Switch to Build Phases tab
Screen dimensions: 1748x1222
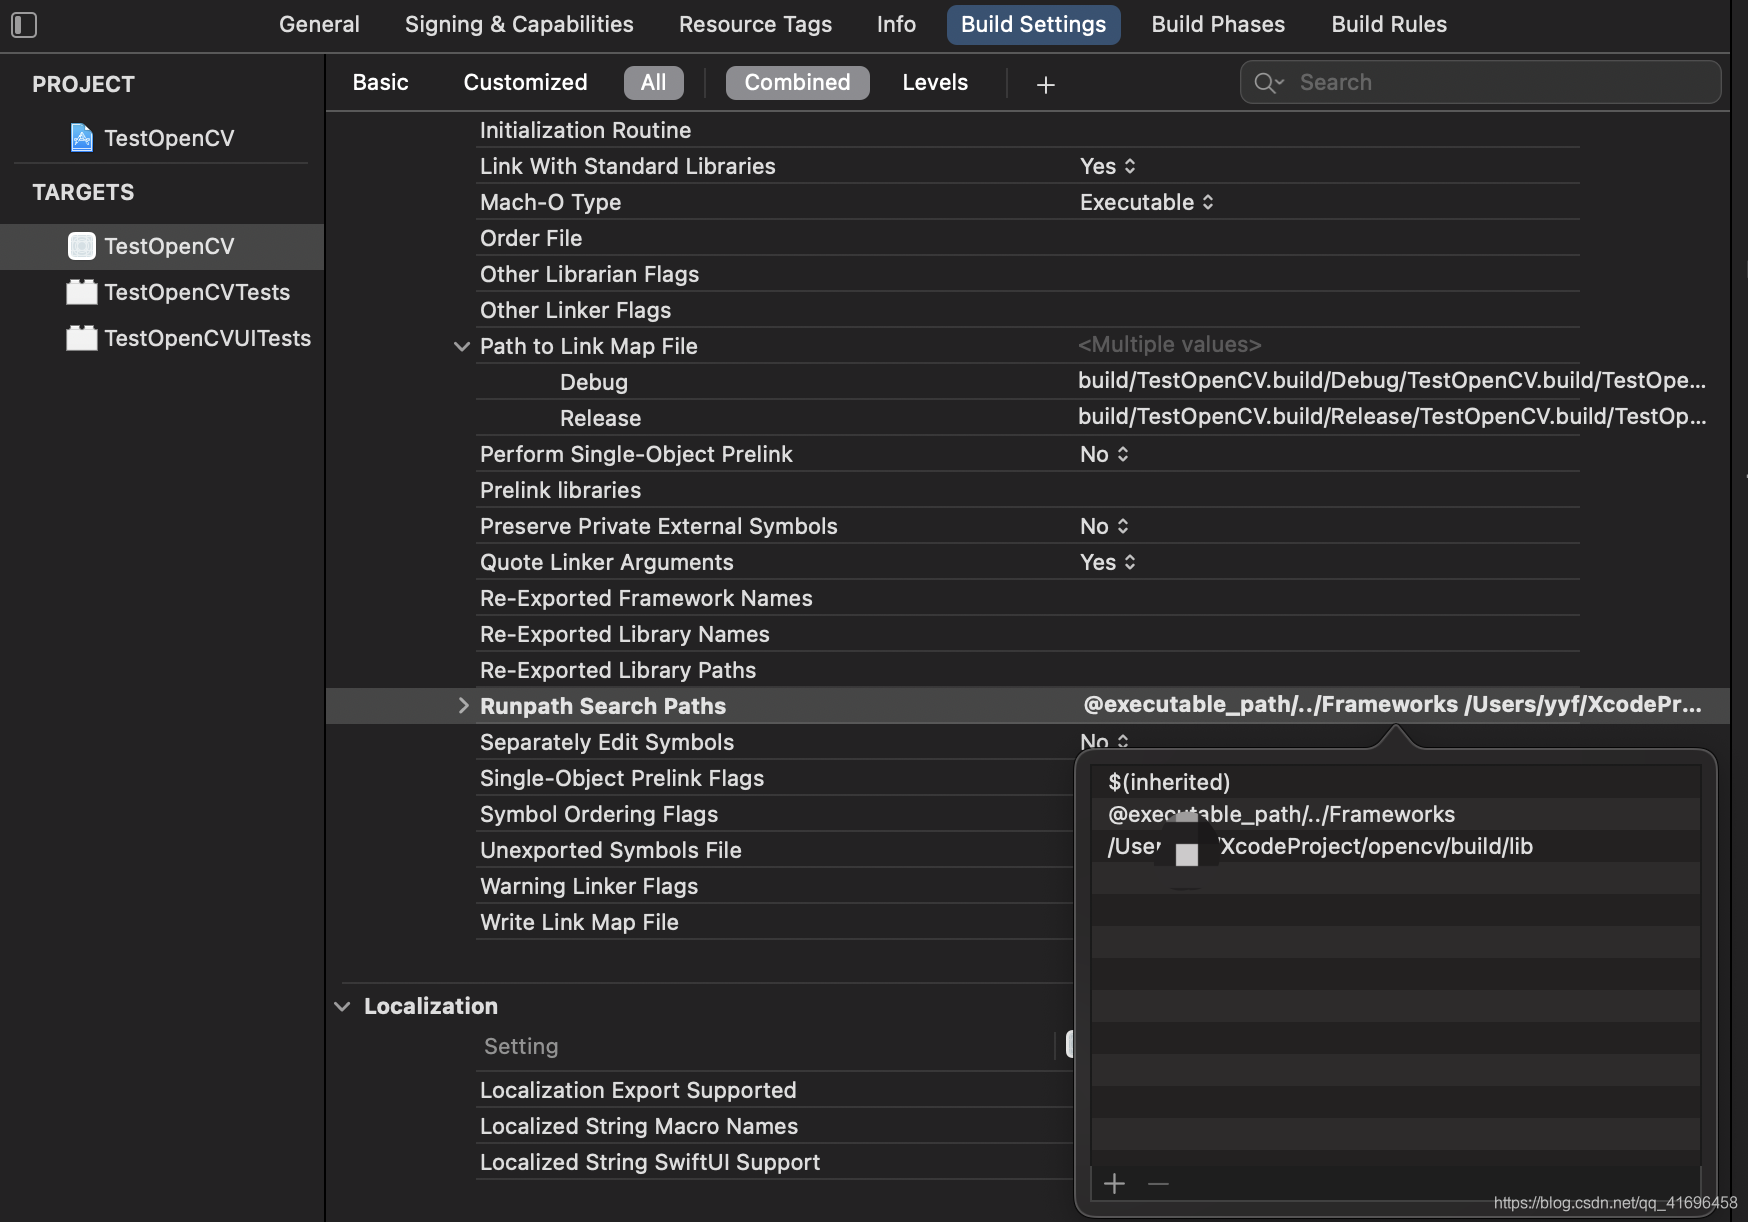pyautogui.click(x=1218, y=24)
